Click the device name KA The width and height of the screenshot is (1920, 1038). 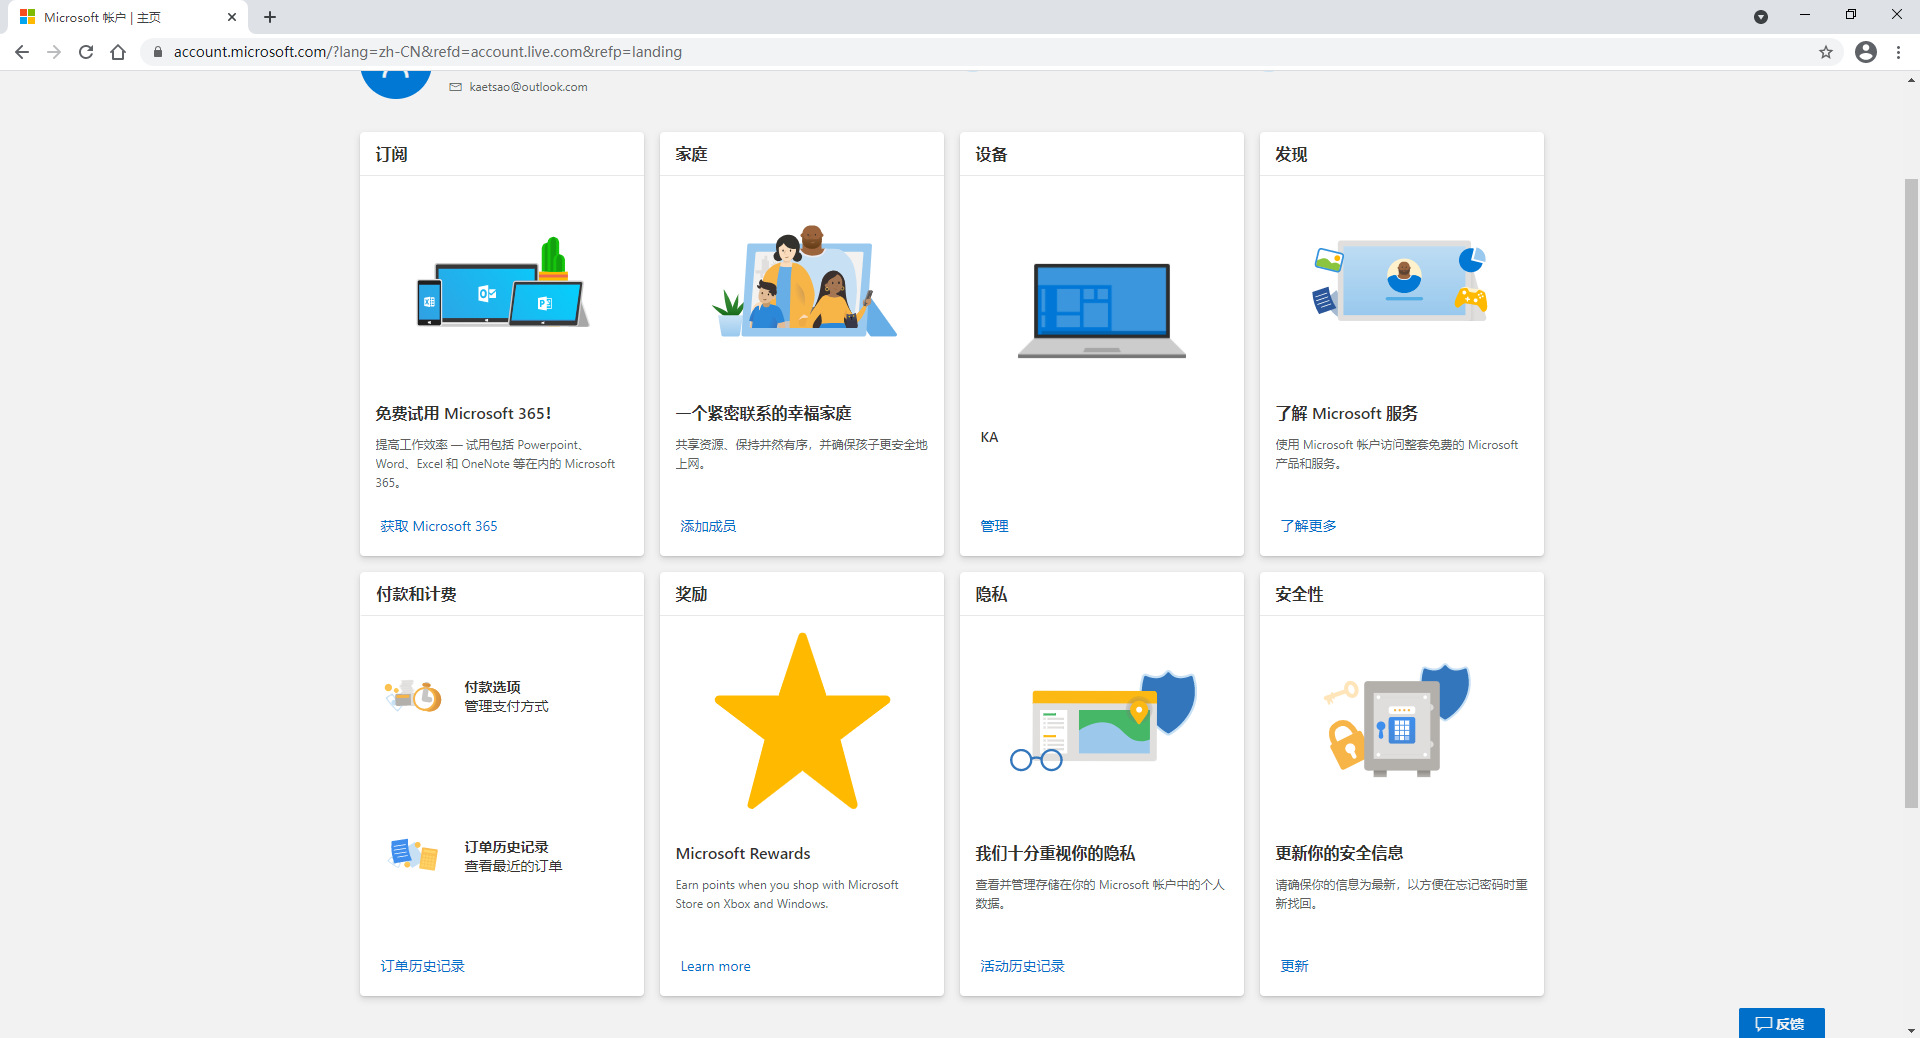pos(989,437)
